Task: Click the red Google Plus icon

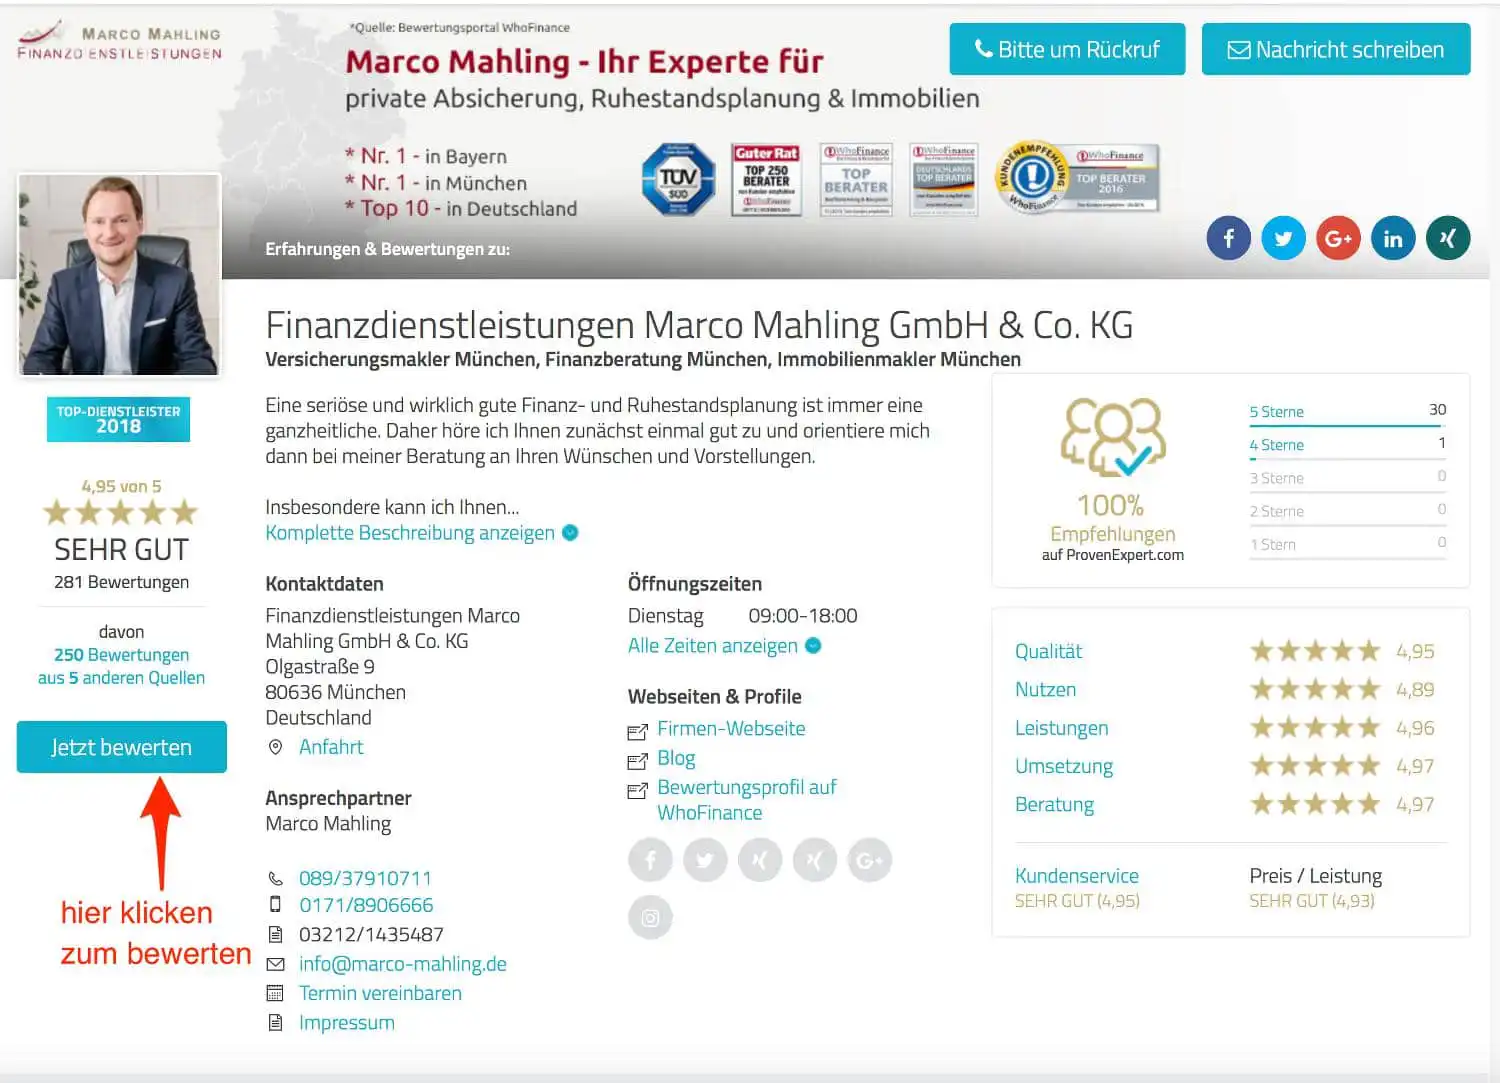Action: pyautogui.click(x=1338, y=239)
